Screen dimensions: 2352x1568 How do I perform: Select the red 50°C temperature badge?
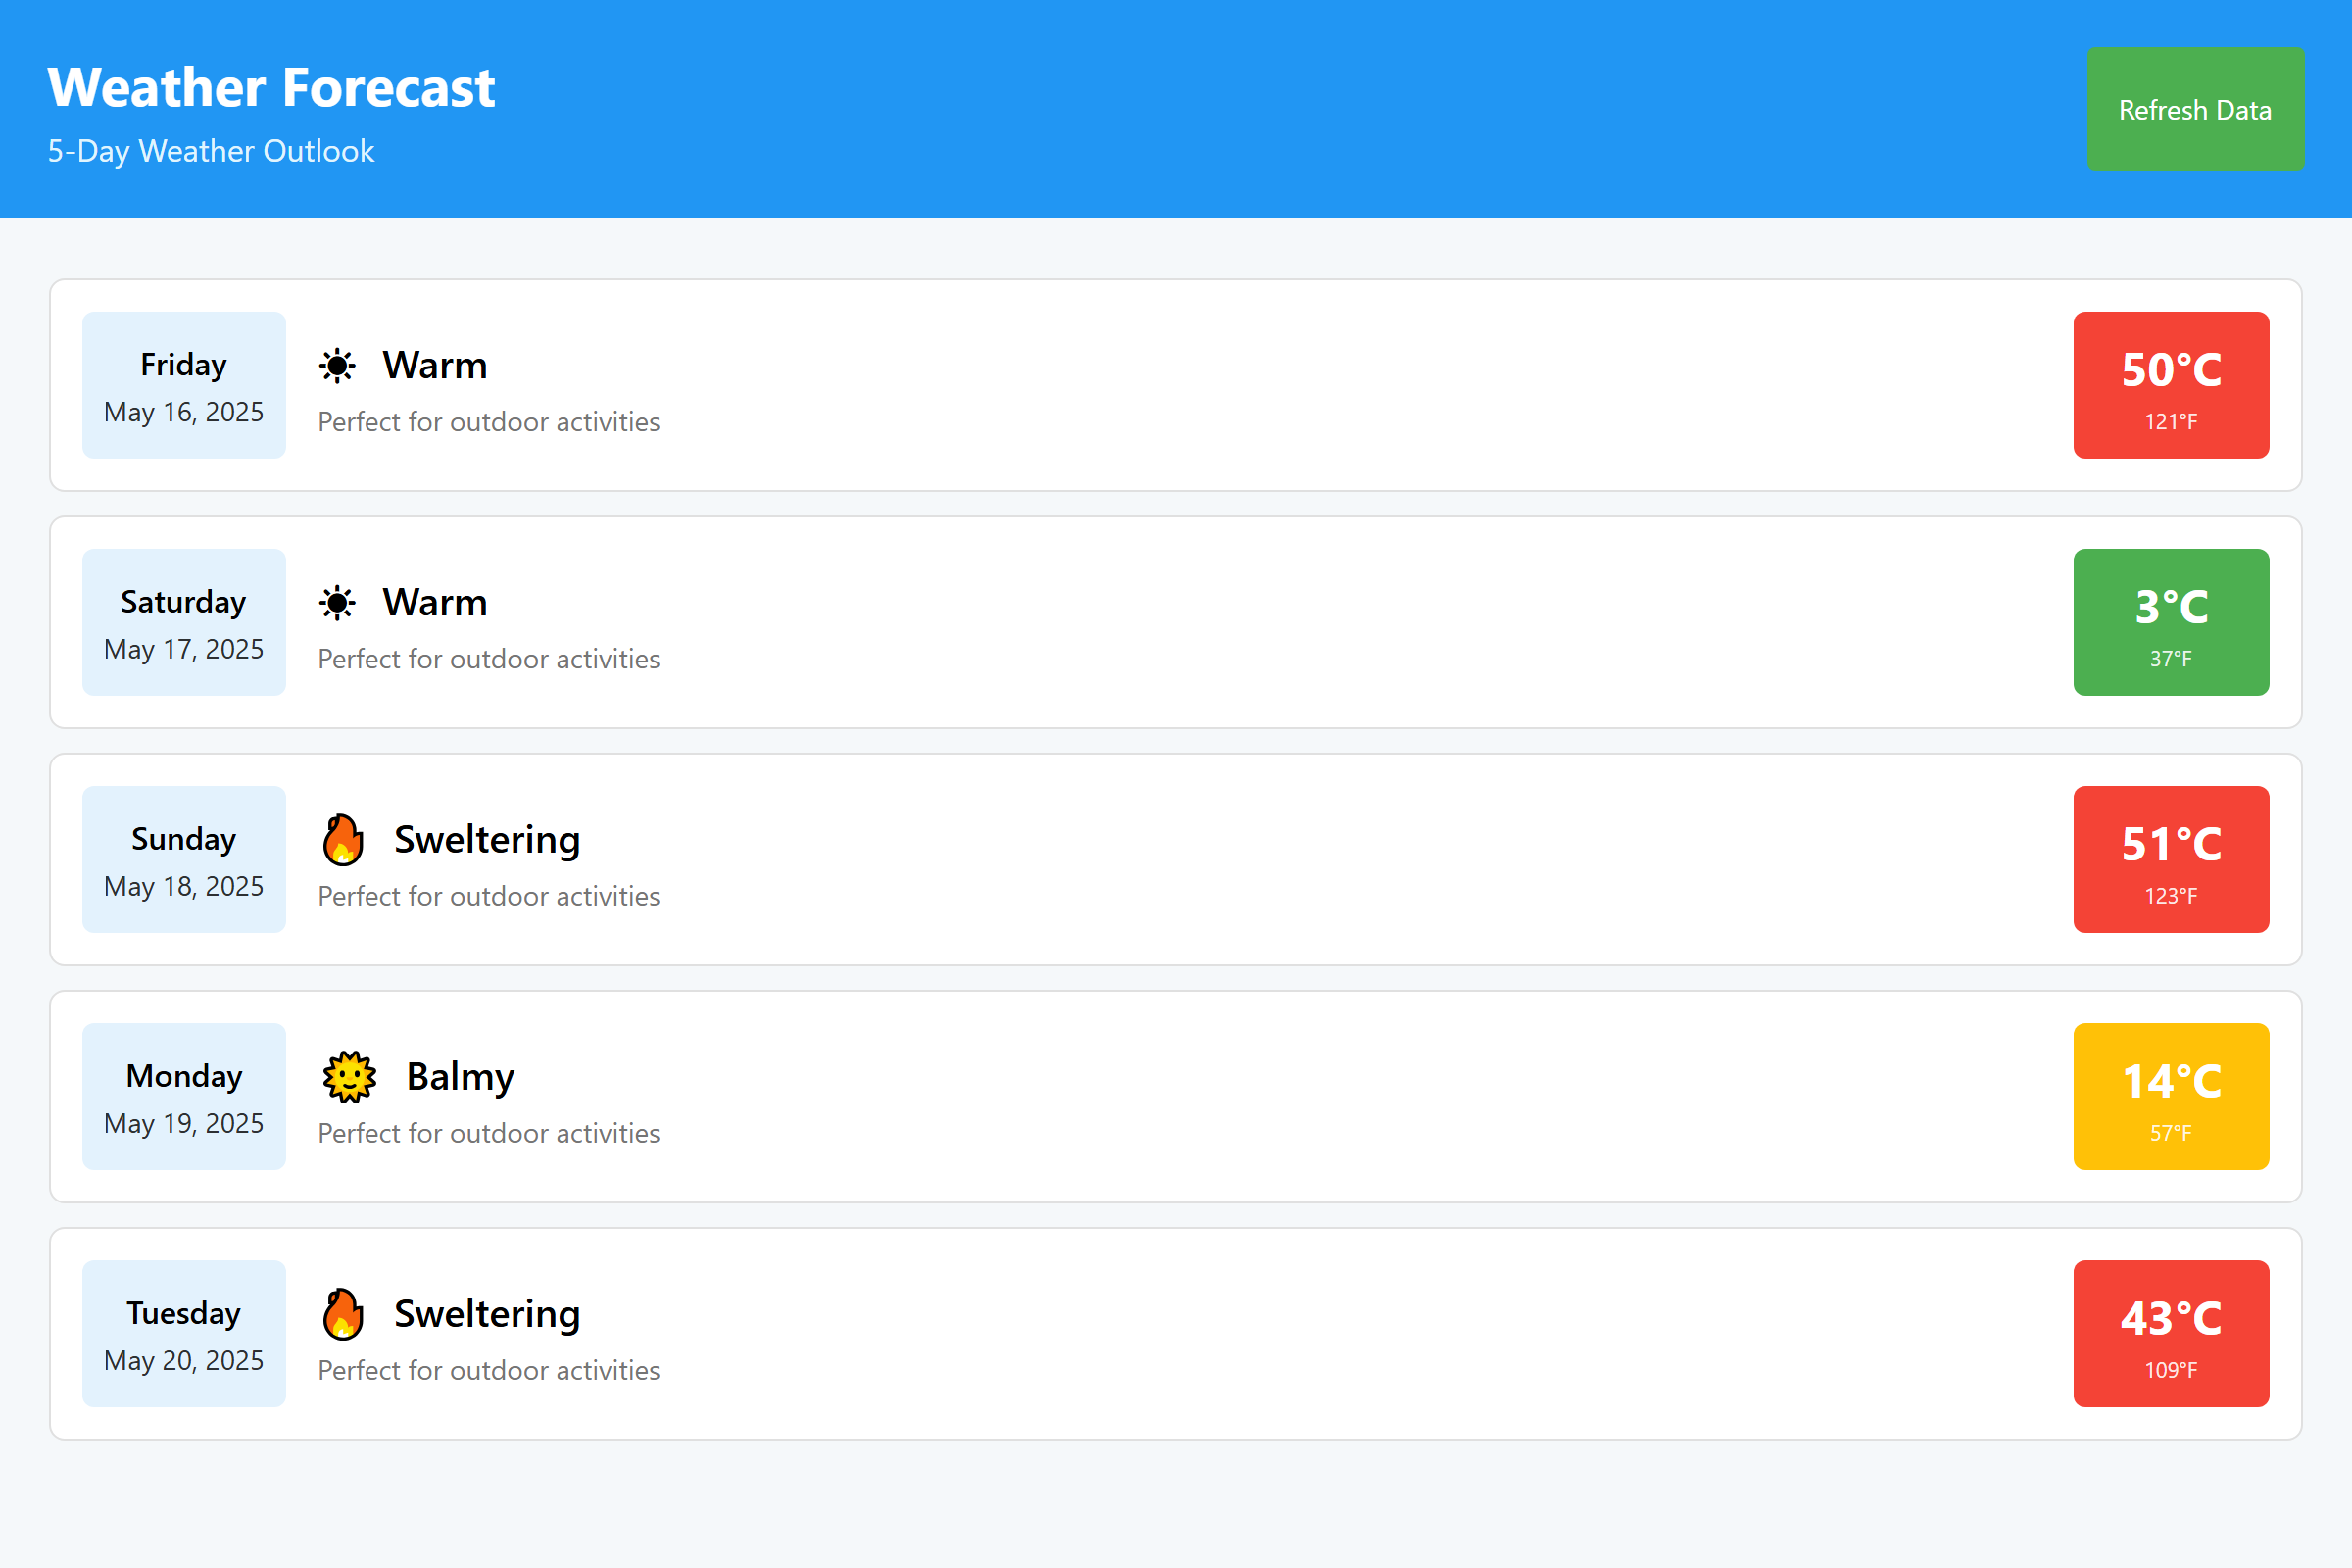click(2170, 385)
